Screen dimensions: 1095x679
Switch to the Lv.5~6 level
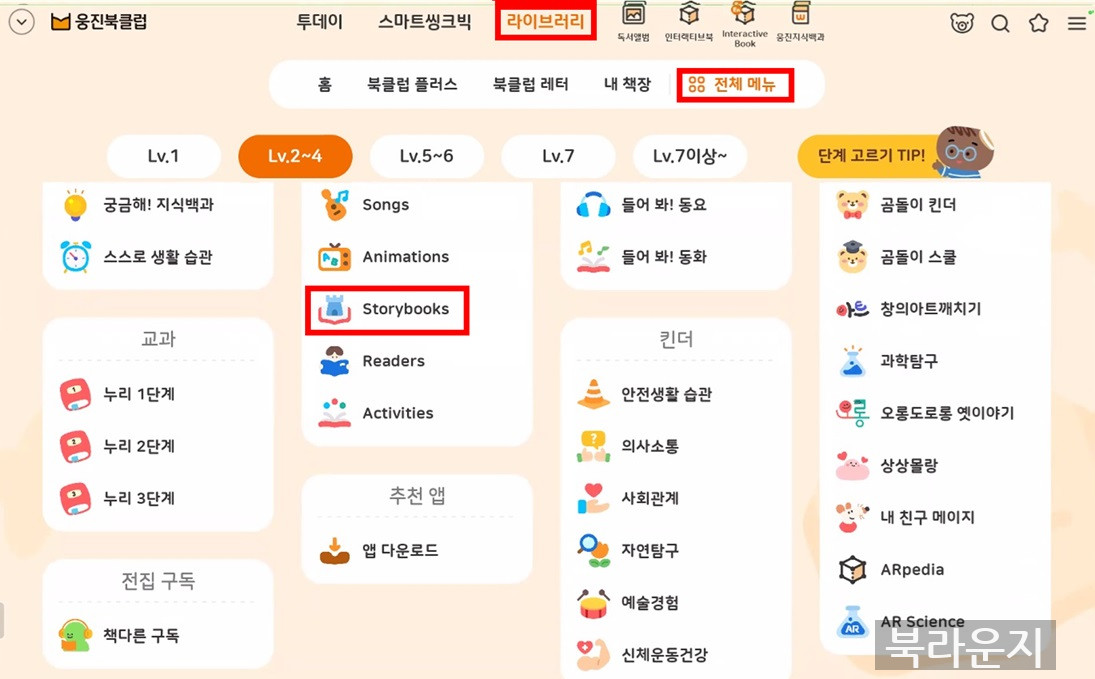click(426, 156)
